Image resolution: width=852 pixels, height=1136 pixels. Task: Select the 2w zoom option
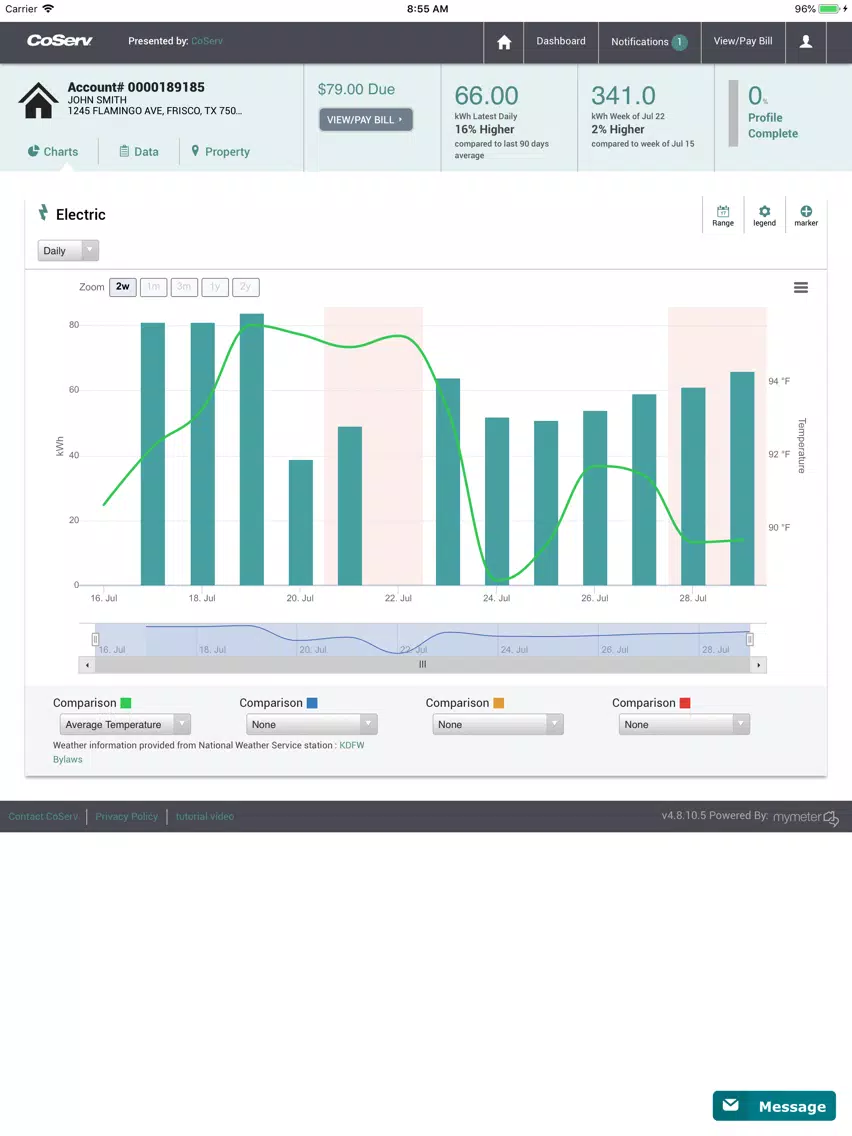123,287
